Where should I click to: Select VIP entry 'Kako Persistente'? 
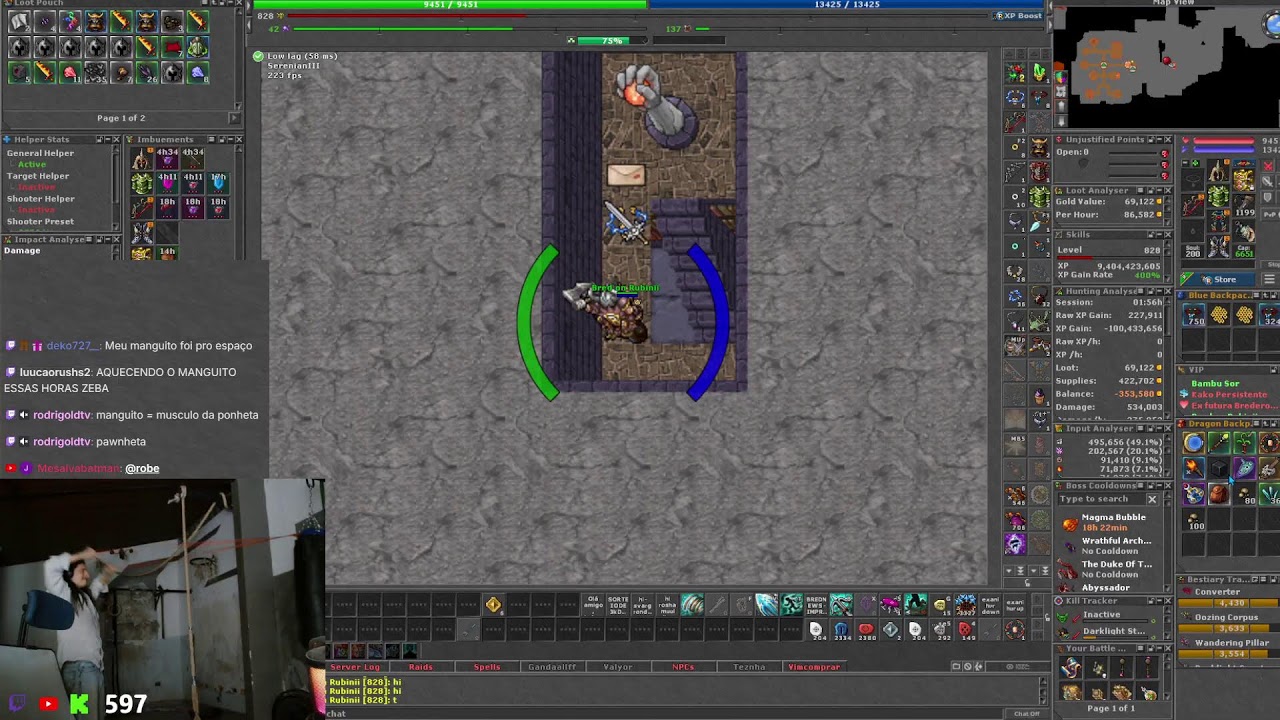click(1229, 395)
